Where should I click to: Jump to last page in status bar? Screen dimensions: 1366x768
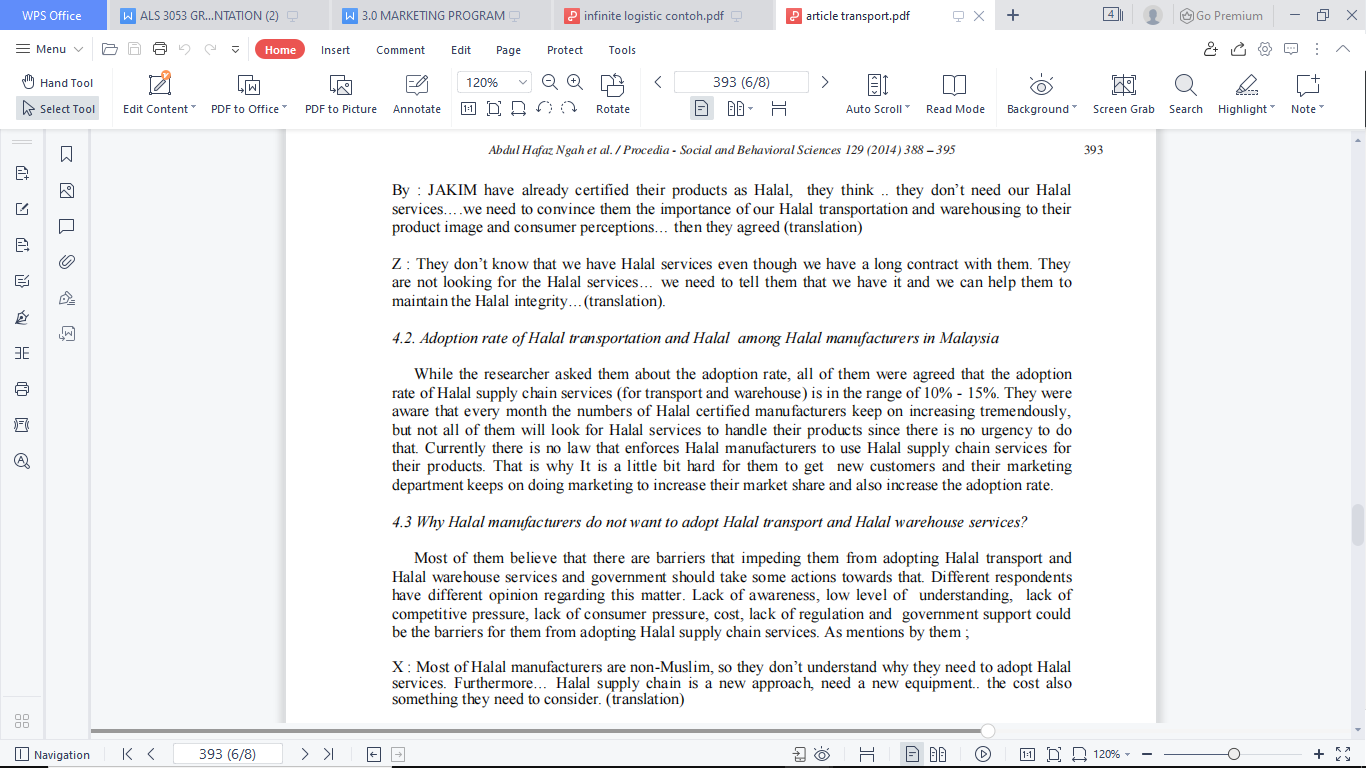coord(328,754)
